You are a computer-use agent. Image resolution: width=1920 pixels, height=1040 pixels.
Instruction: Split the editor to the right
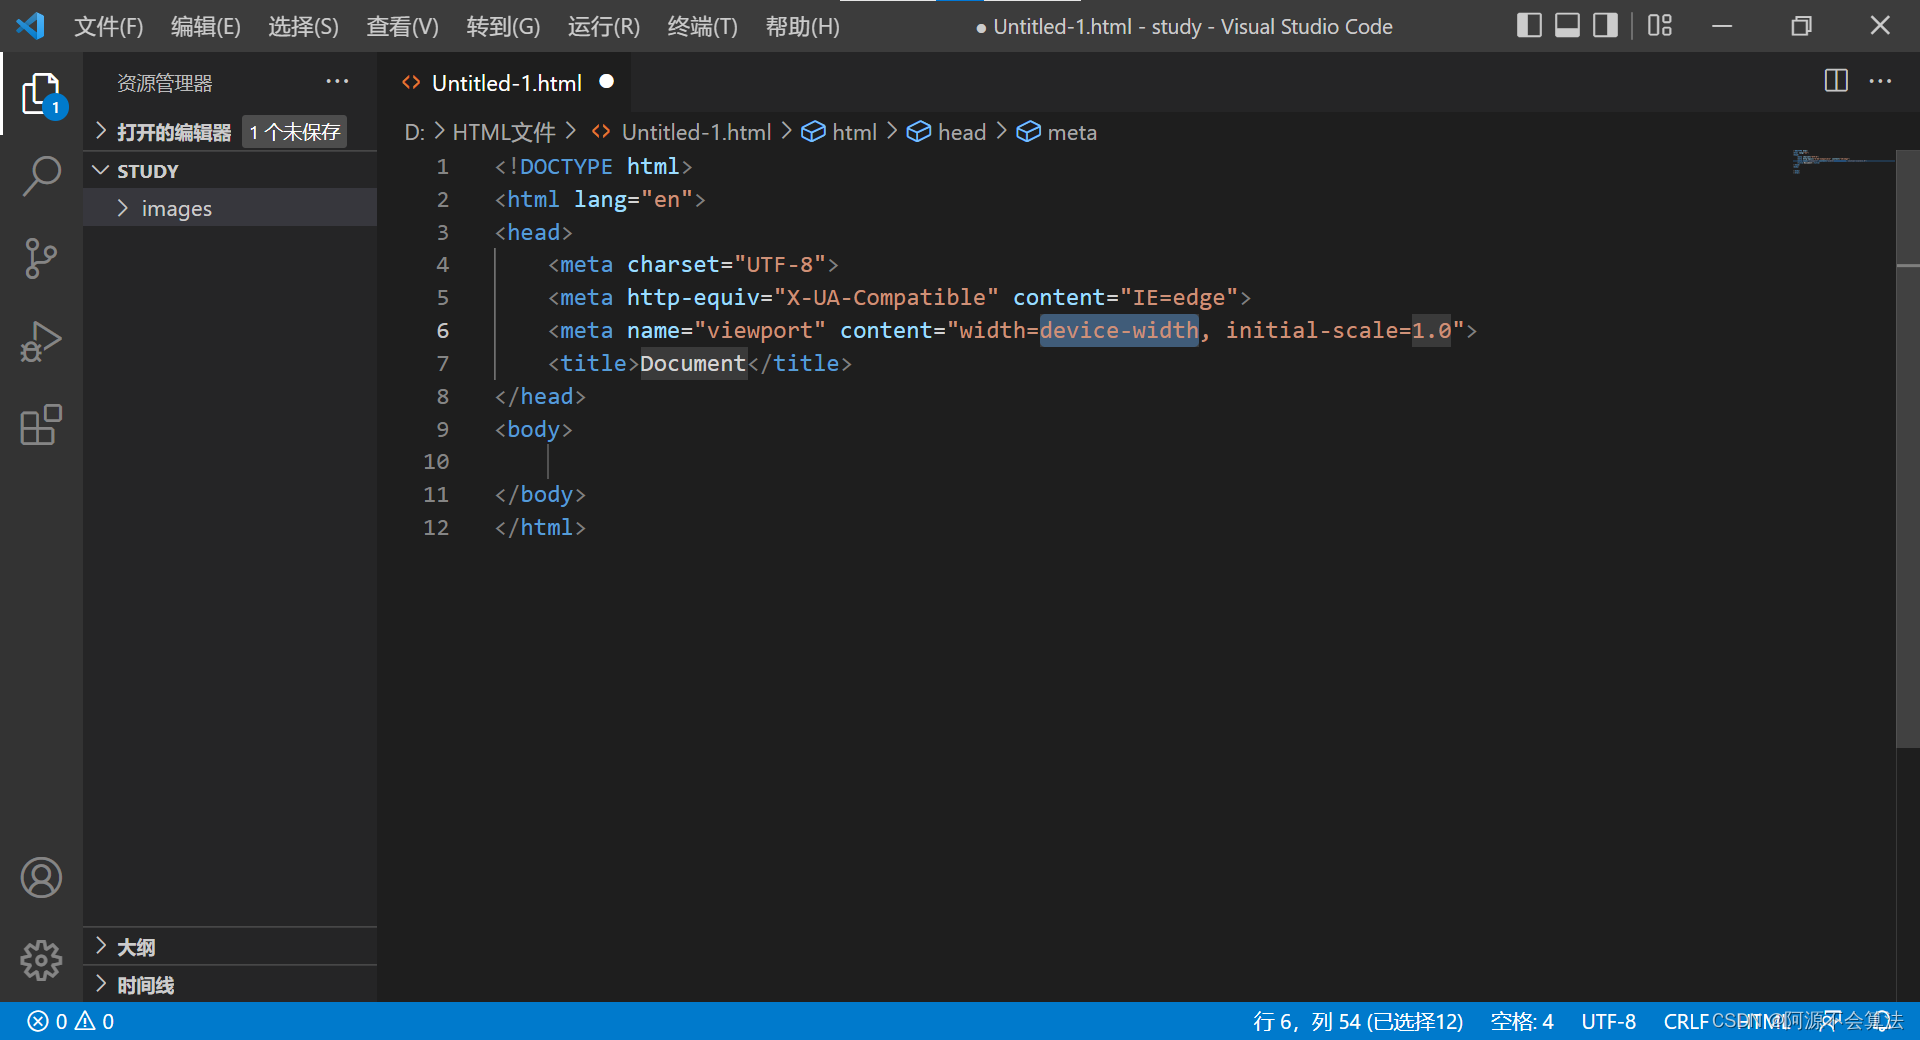tap(1836, 81)
